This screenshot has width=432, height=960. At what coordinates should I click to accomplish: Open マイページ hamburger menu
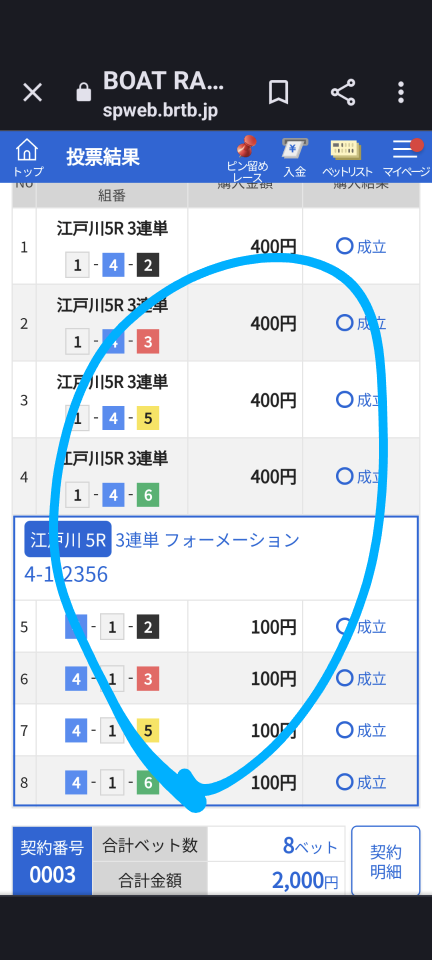(406, 157)
